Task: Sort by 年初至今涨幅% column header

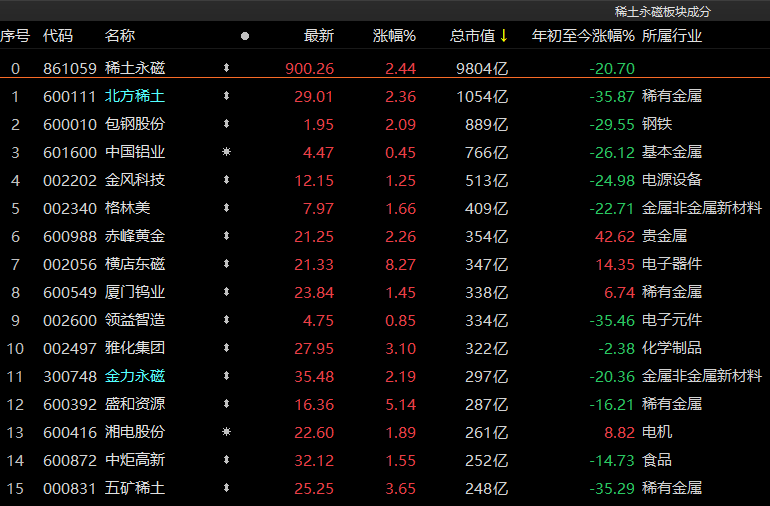Action: coord(583,35)
